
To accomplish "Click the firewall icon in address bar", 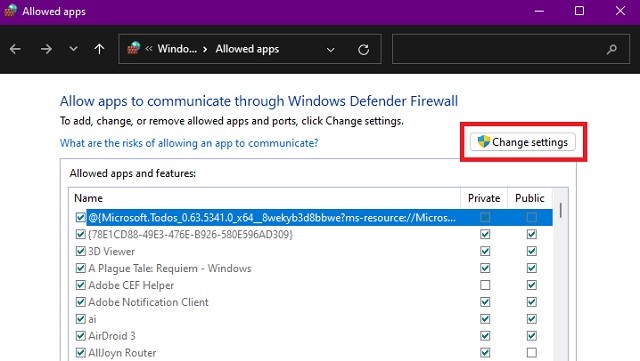I will point(133,48).
